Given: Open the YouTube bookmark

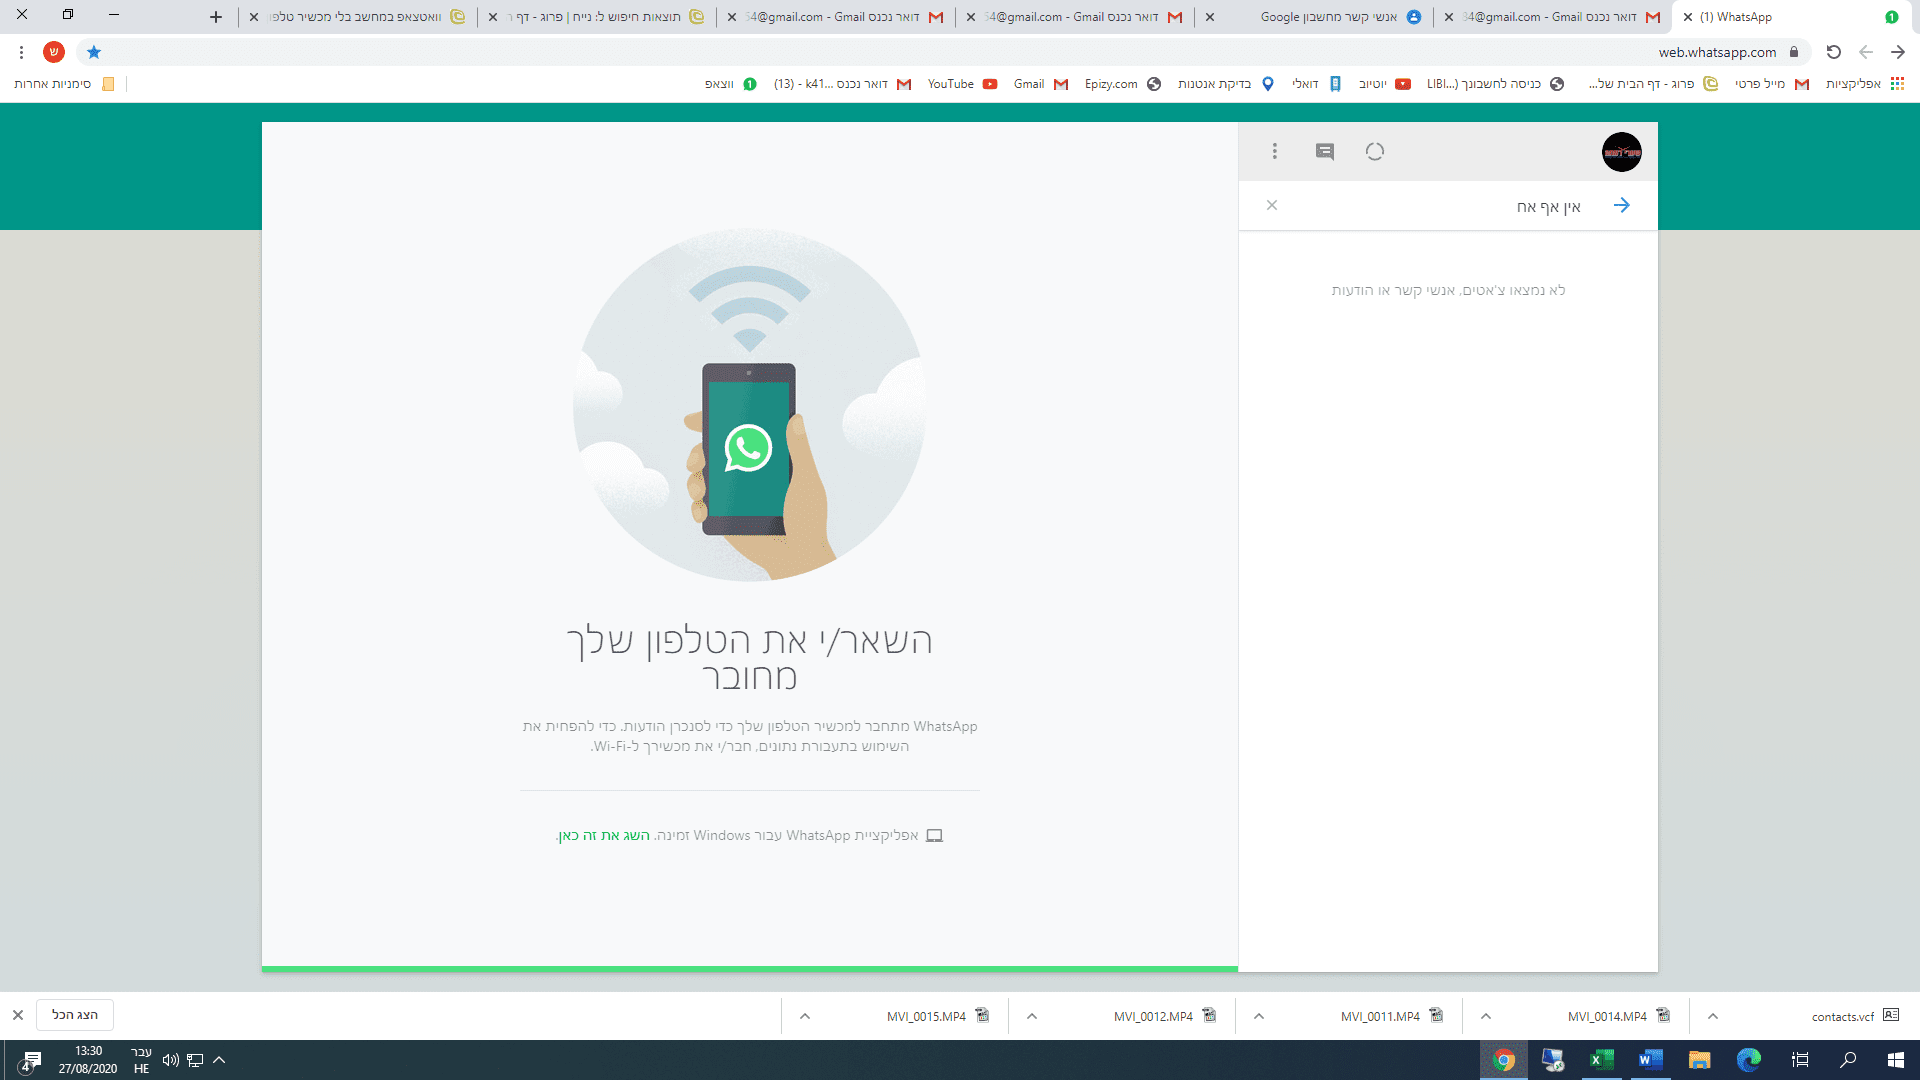Looking at the screenshot, I should 961,84.
